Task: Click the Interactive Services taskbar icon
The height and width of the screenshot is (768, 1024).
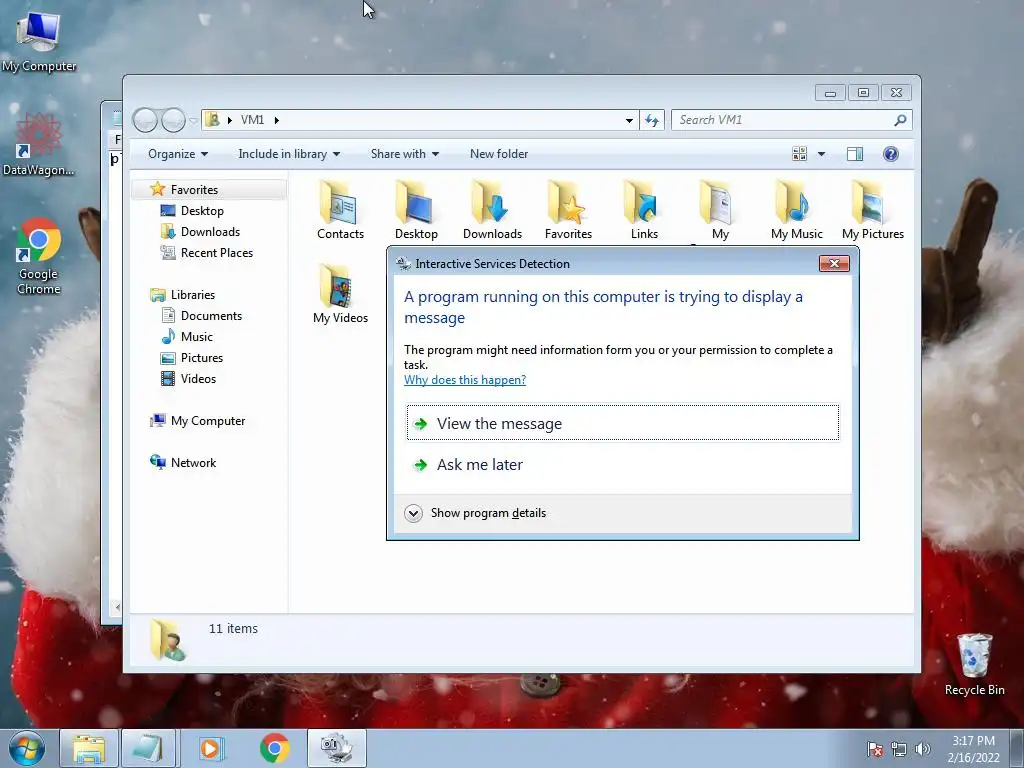Action: 337,748
